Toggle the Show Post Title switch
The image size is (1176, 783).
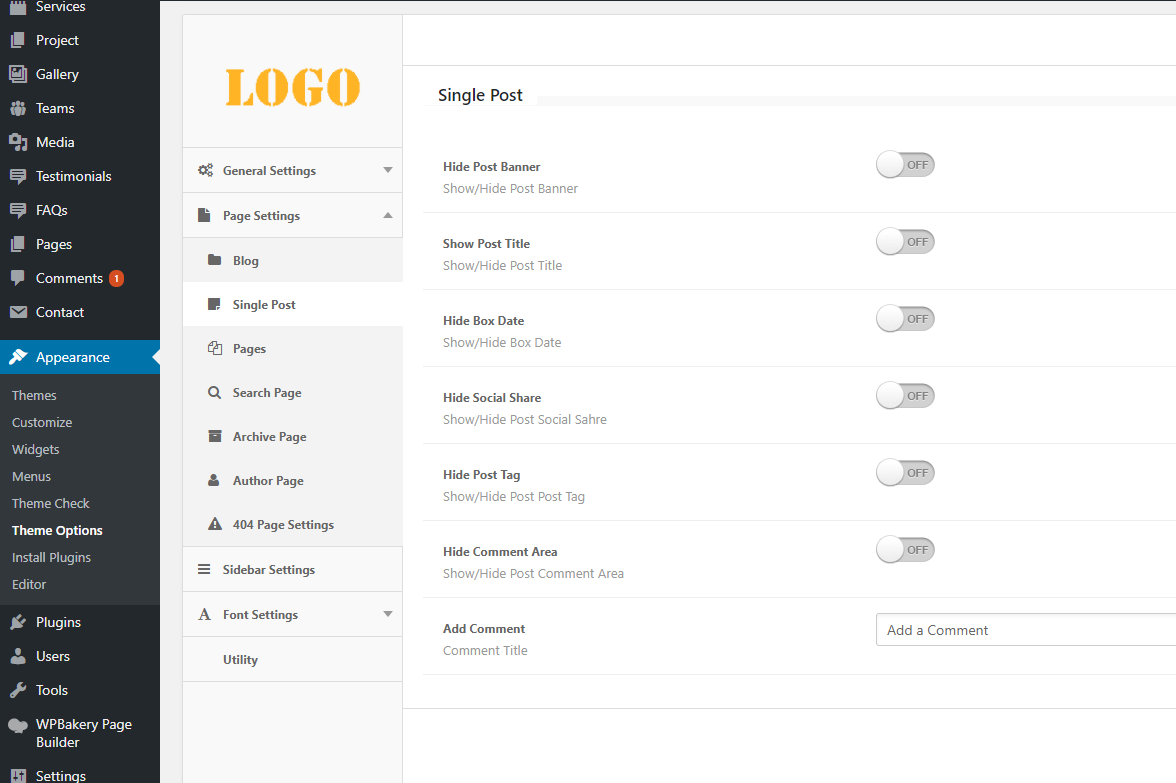point(904,242)
